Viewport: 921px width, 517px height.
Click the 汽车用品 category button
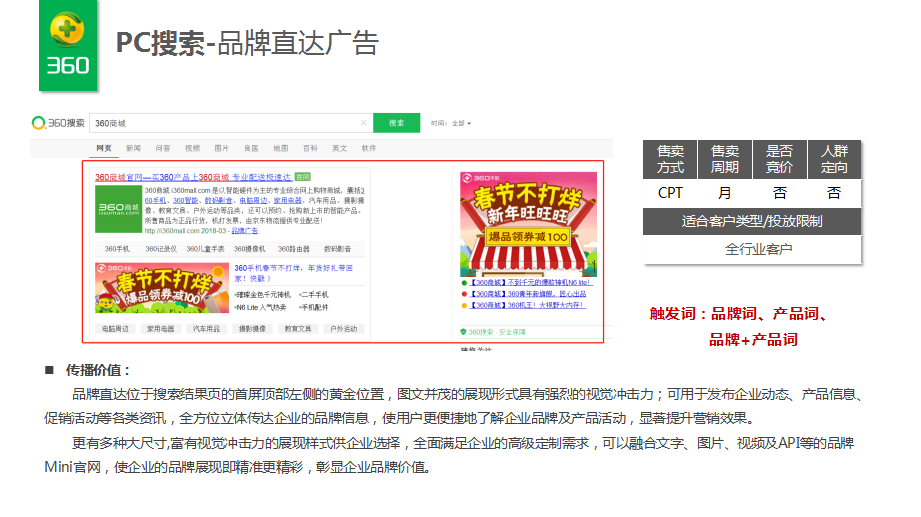point(206,328)
